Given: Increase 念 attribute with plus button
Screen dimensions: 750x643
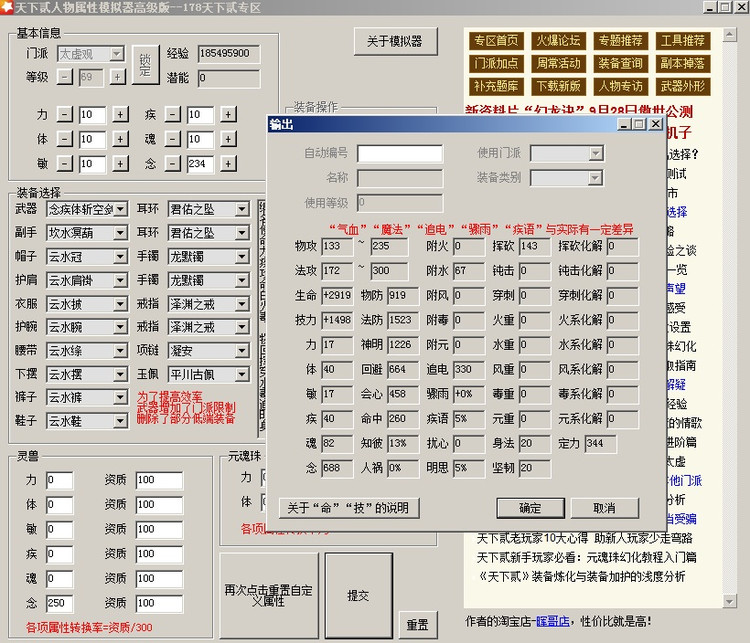Looking at the screenshot, I should [228, 164].
